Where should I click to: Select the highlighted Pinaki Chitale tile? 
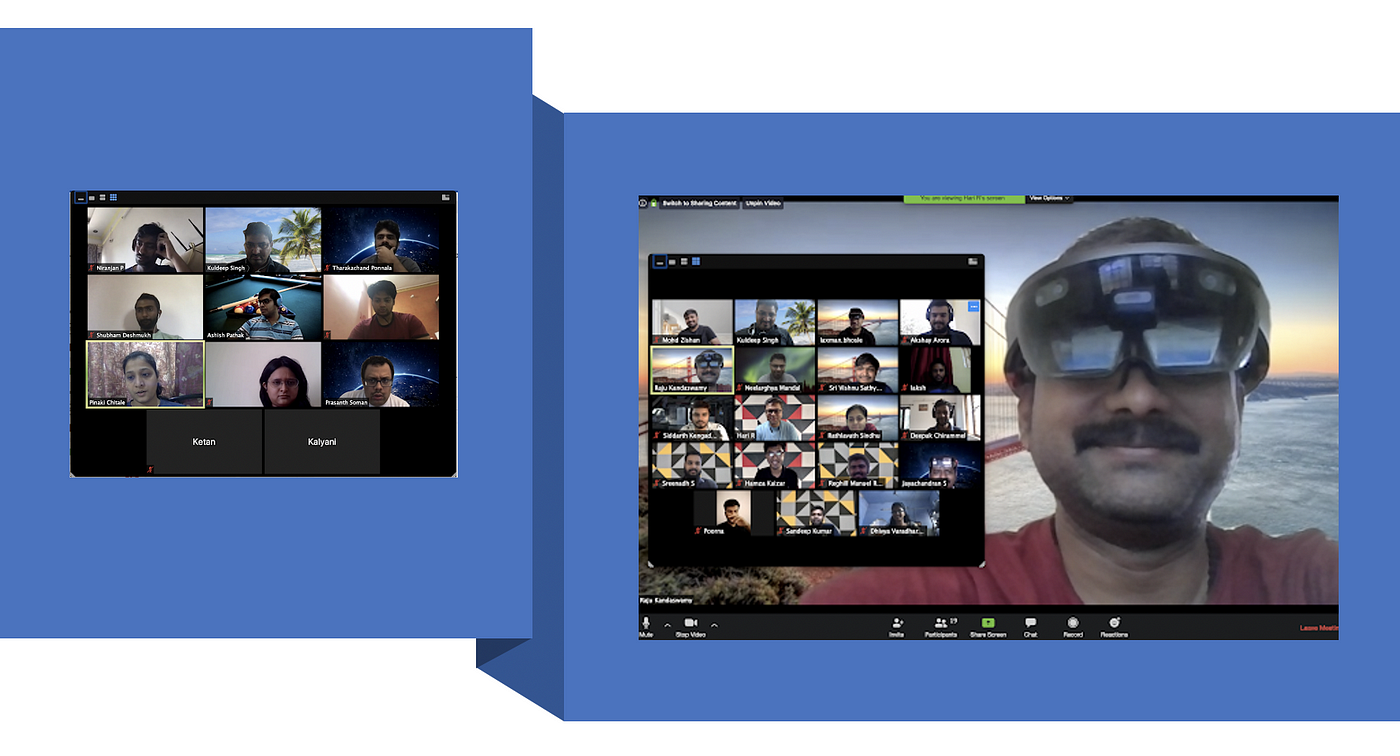pos(145,374)
